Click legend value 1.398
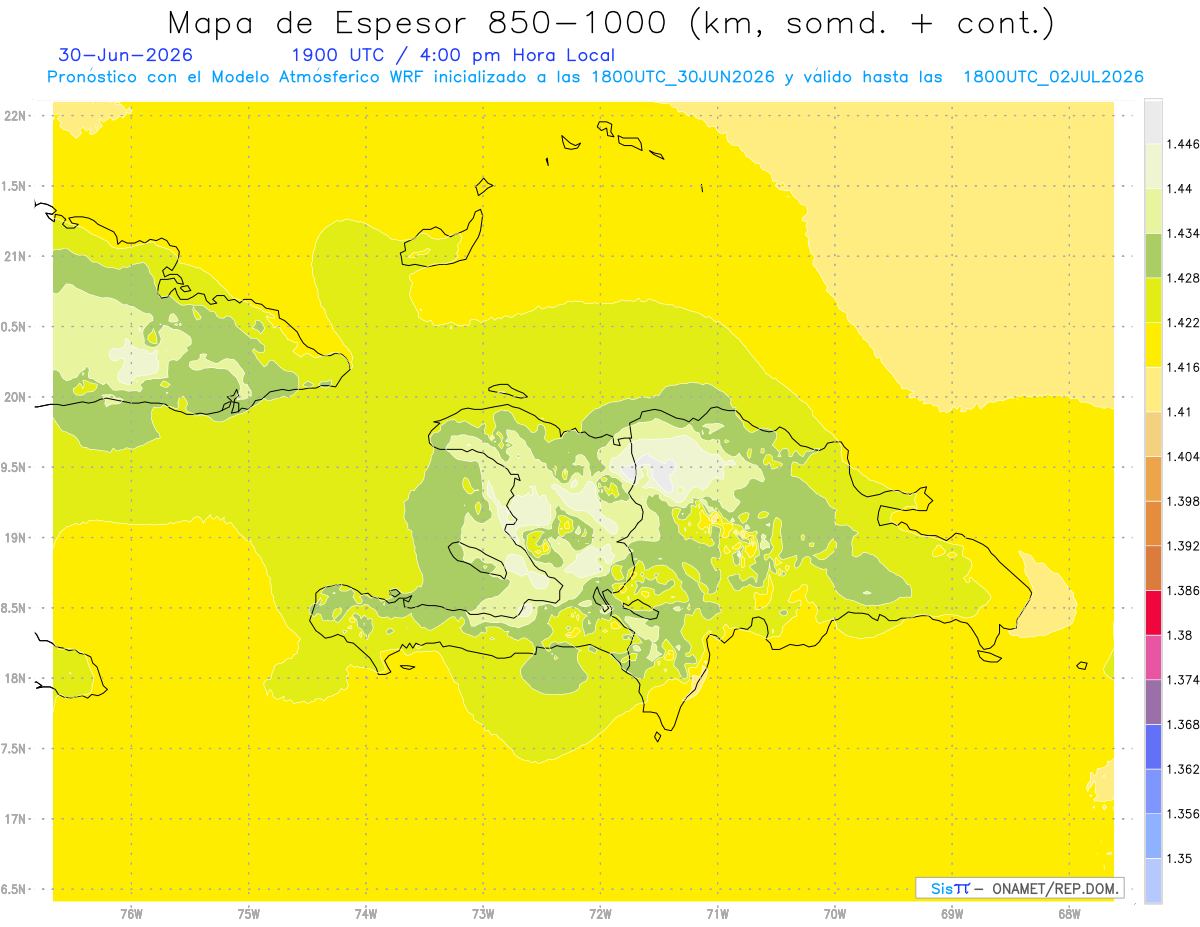The width and height of the screenshot is (1200, 927). tap(1181, 501)
